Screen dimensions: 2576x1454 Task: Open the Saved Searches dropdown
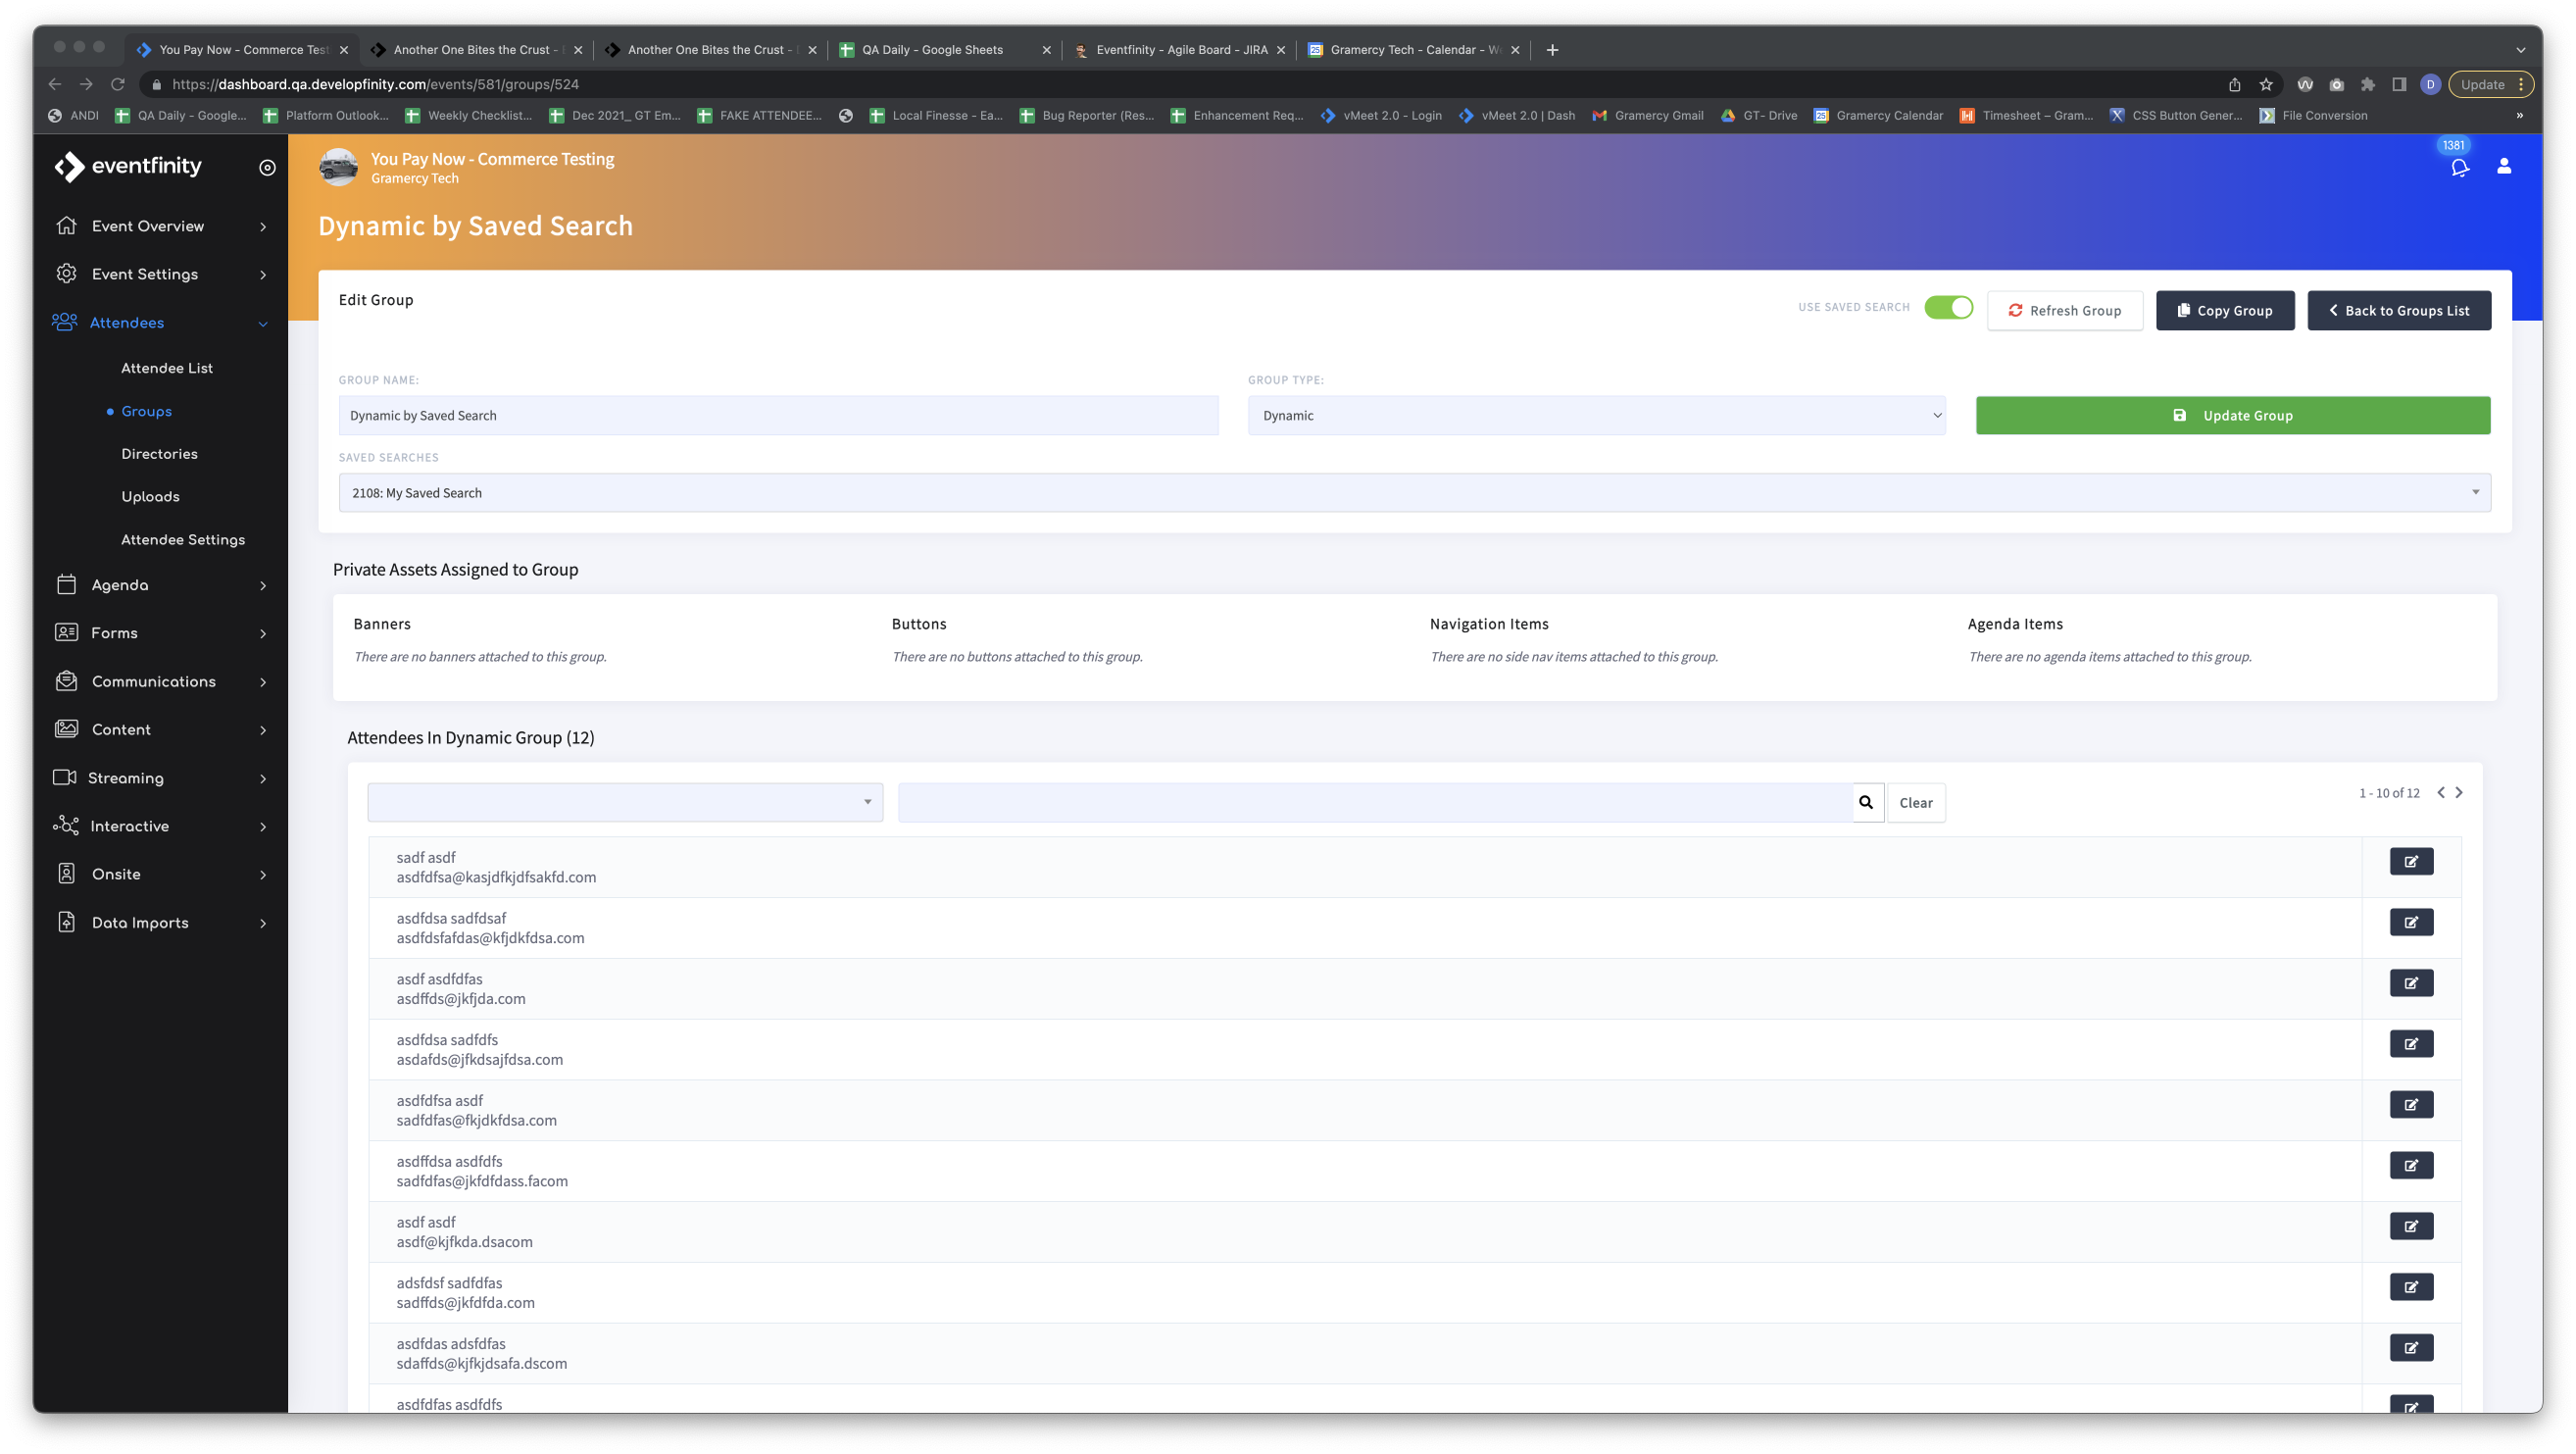(1414, 492)
